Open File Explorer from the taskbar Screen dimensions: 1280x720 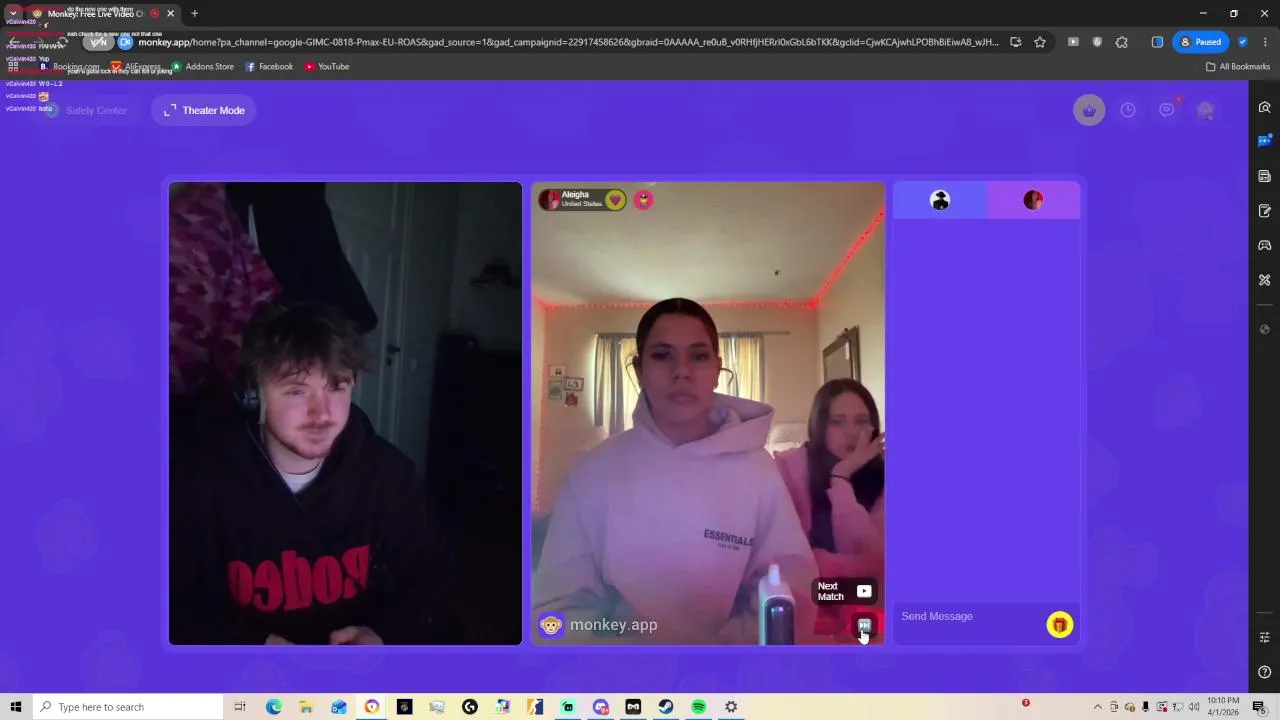[x=306, y=707]
